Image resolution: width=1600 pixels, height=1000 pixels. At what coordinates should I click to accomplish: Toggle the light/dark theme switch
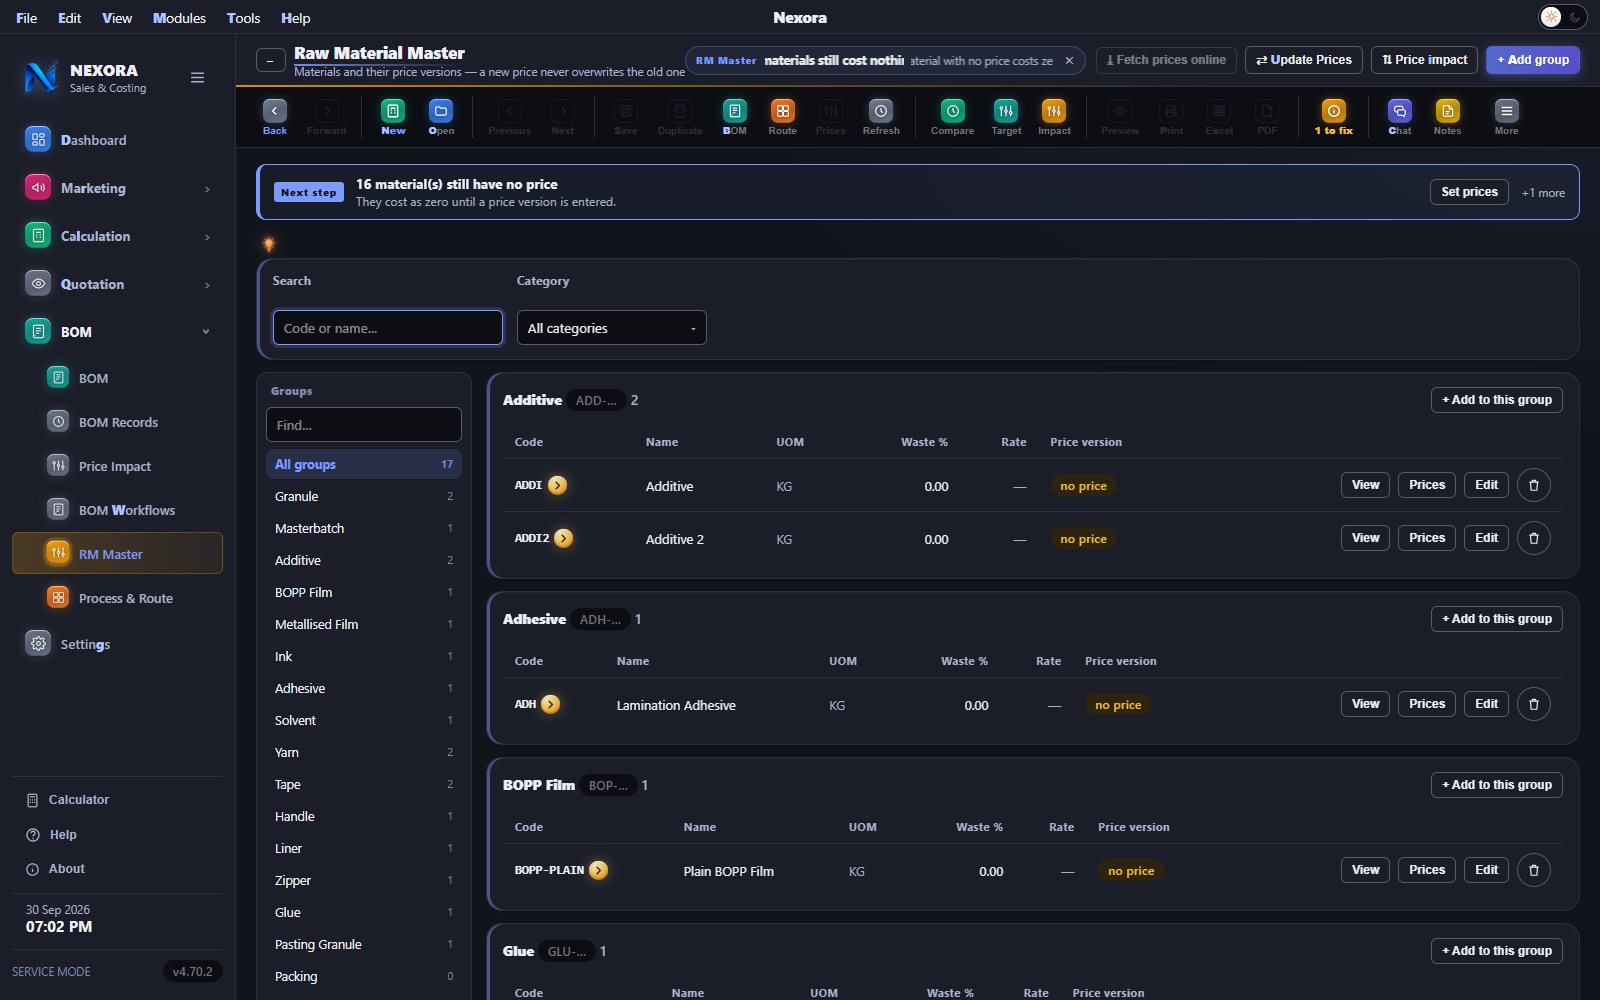pyautogui.click(x=1562, y=17)
